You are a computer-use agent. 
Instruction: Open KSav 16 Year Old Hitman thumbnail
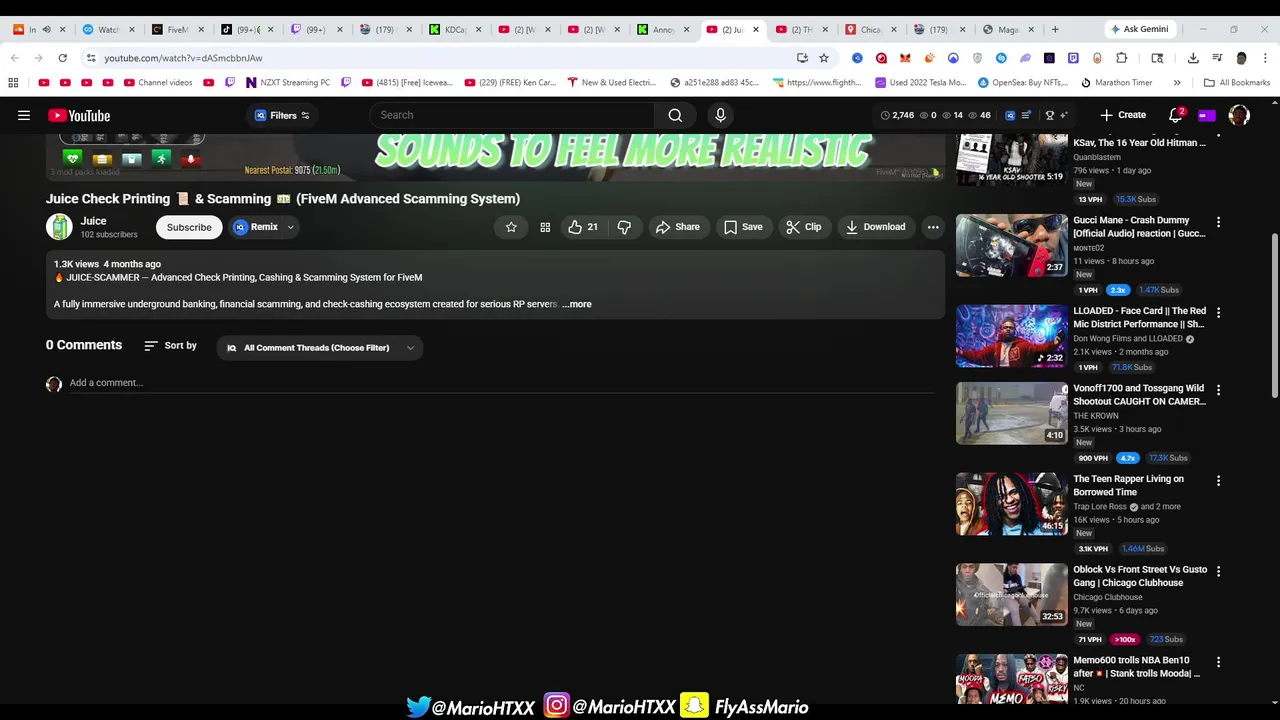pyautogui.click(x=1011, y=160)
